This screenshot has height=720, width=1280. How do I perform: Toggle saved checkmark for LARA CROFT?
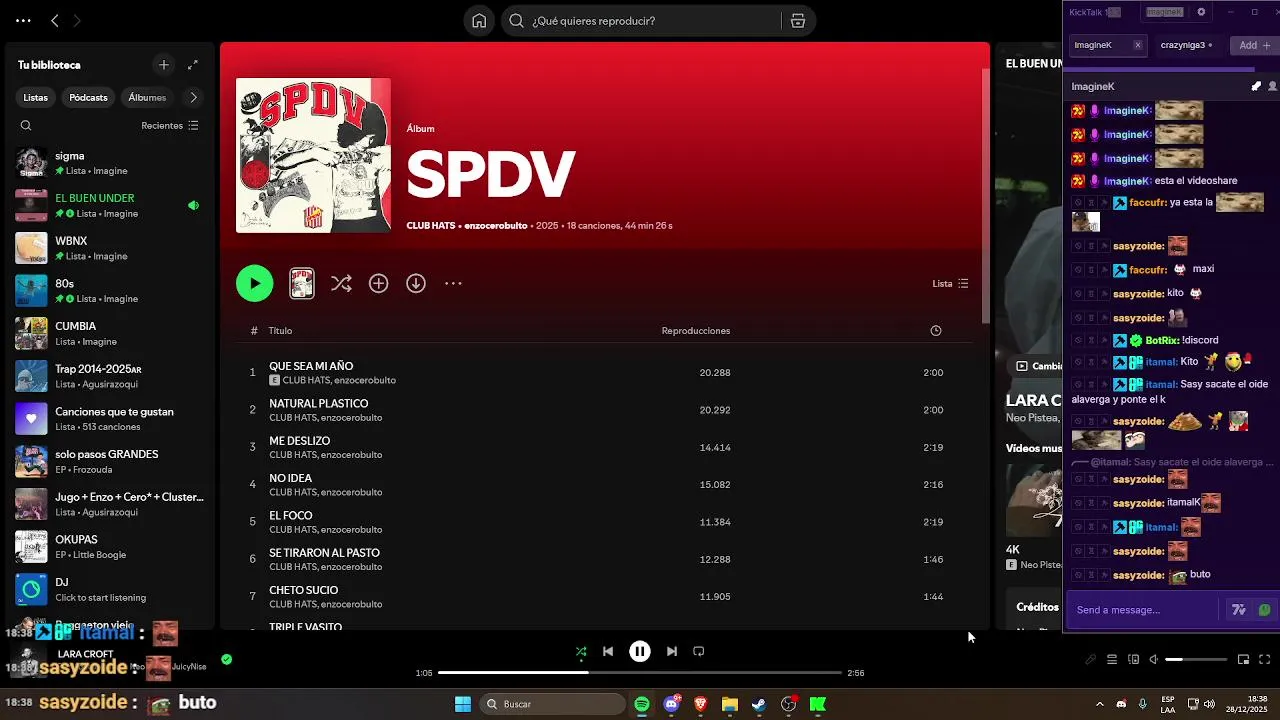coord(227,659)
